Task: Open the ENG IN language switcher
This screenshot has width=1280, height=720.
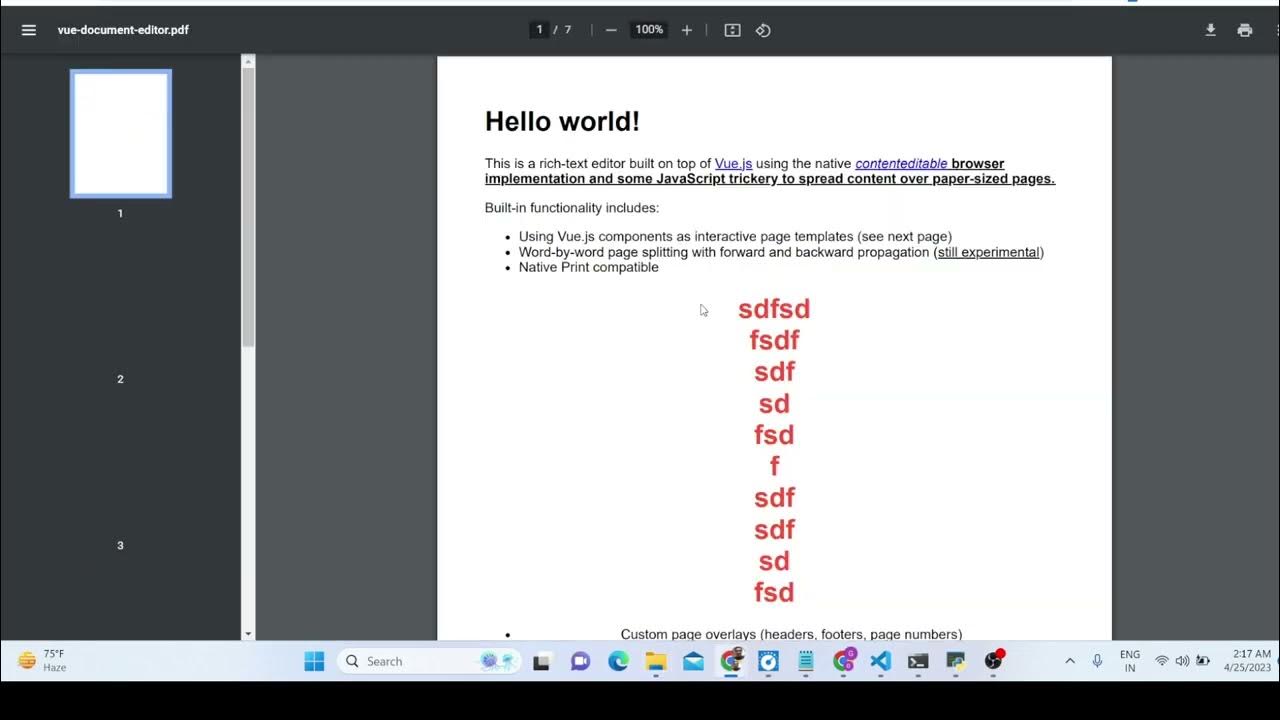Action: click(x=1130, y=661)
